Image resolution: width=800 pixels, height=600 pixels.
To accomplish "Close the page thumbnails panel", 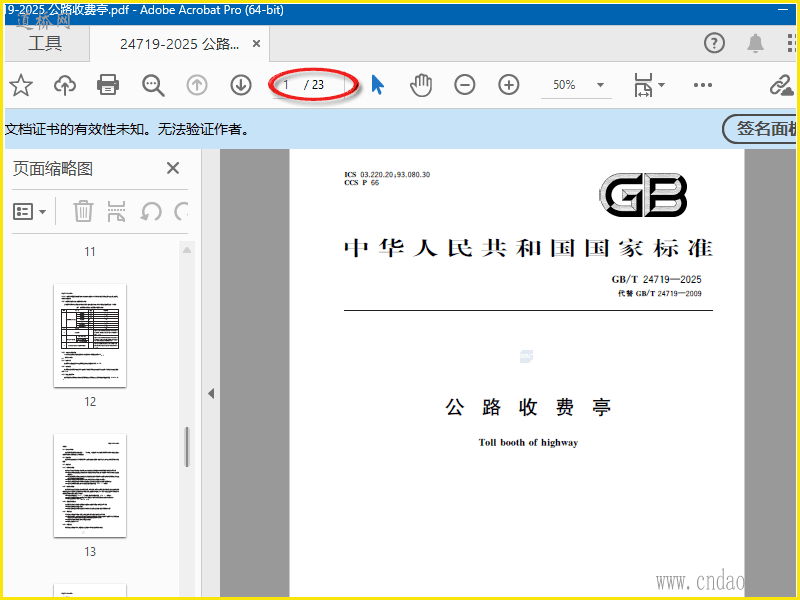I will 173,168.
